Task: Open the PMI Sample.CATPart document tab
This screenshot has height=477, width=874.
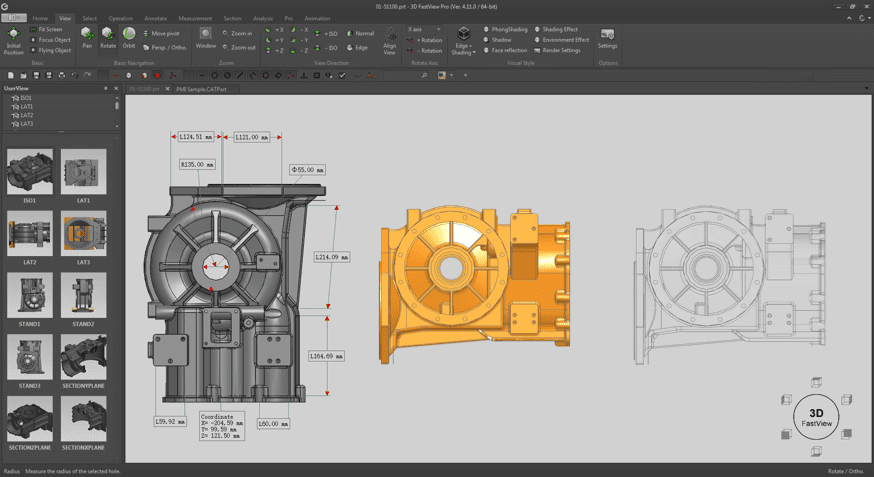Action: pyautogui.click(x=201, y=89)
